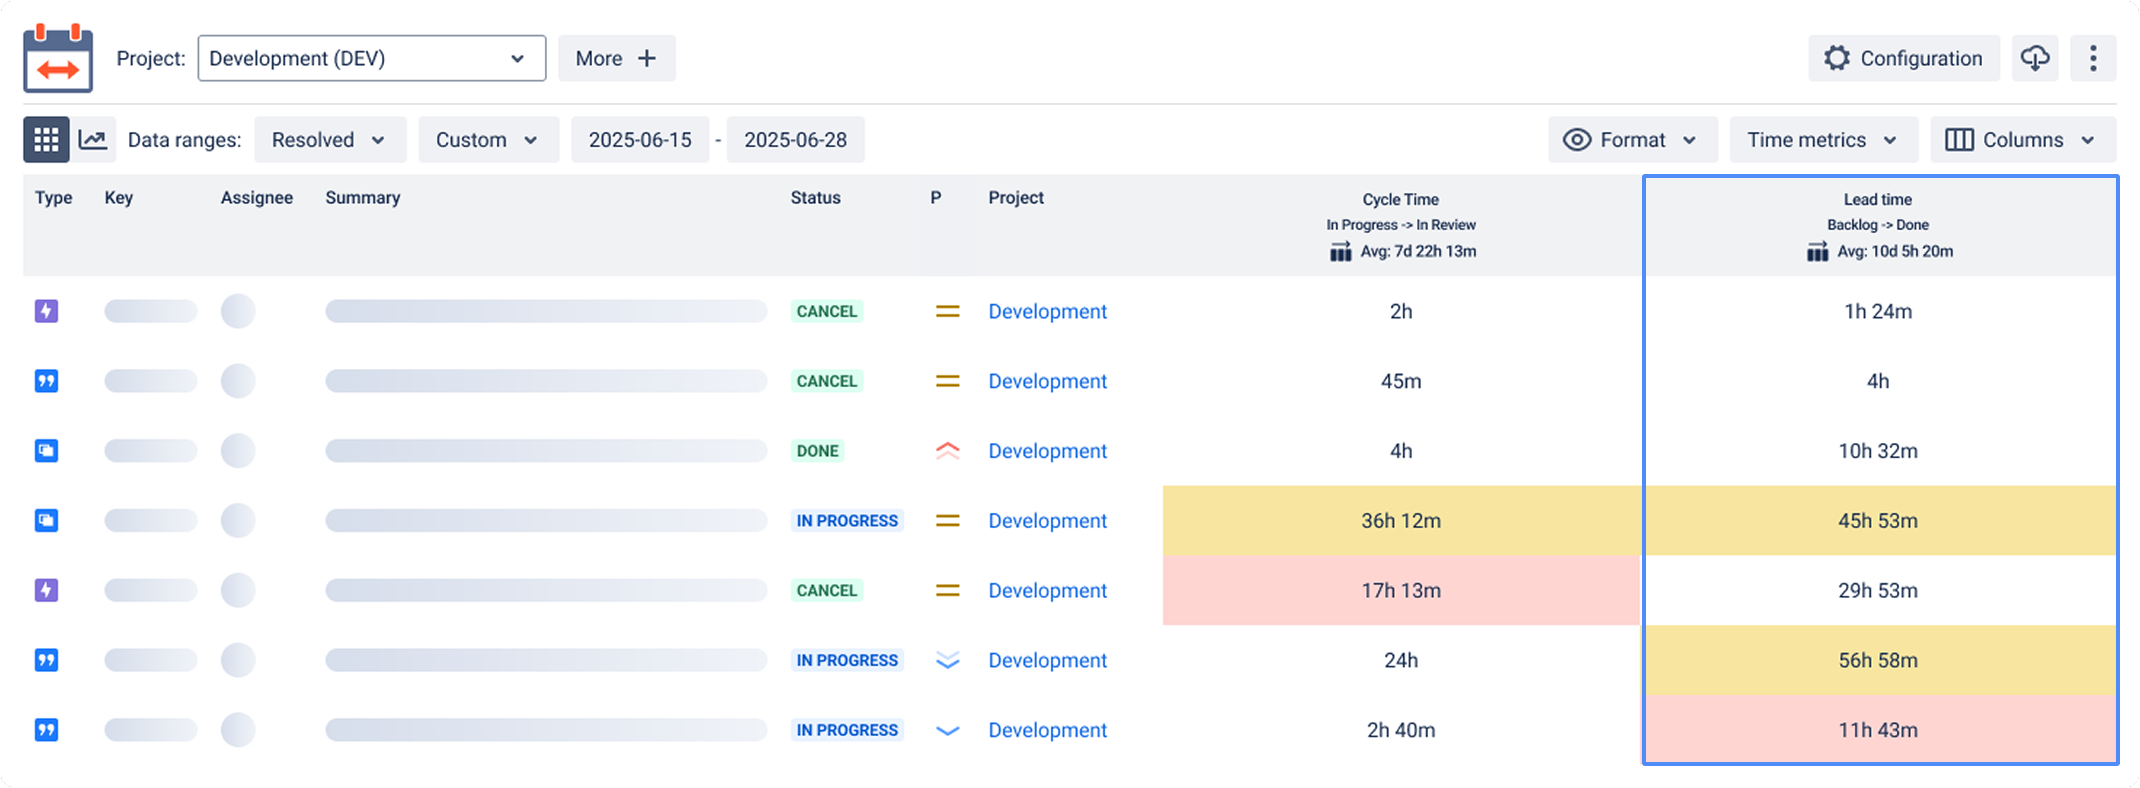Click the issue type icon in the 2h 40m row

click(46, 730)
